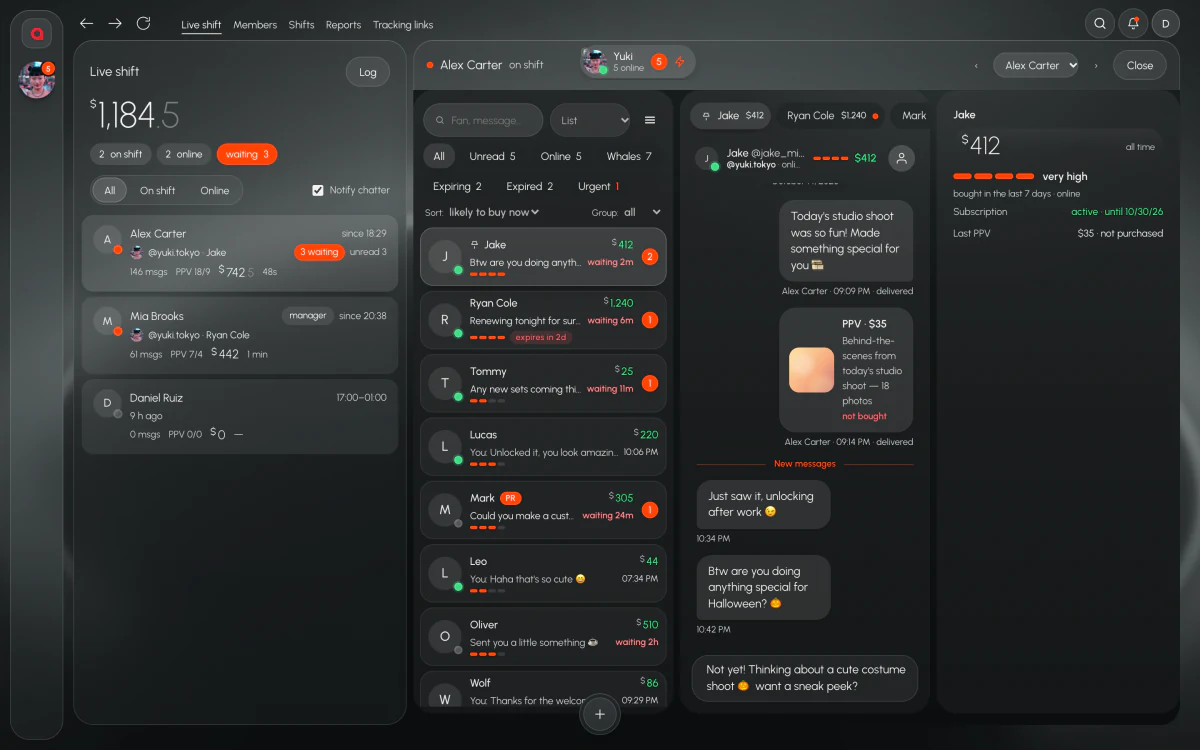Filter by Online 5
The image size is (1200, 750).
(x=561, y=156)
